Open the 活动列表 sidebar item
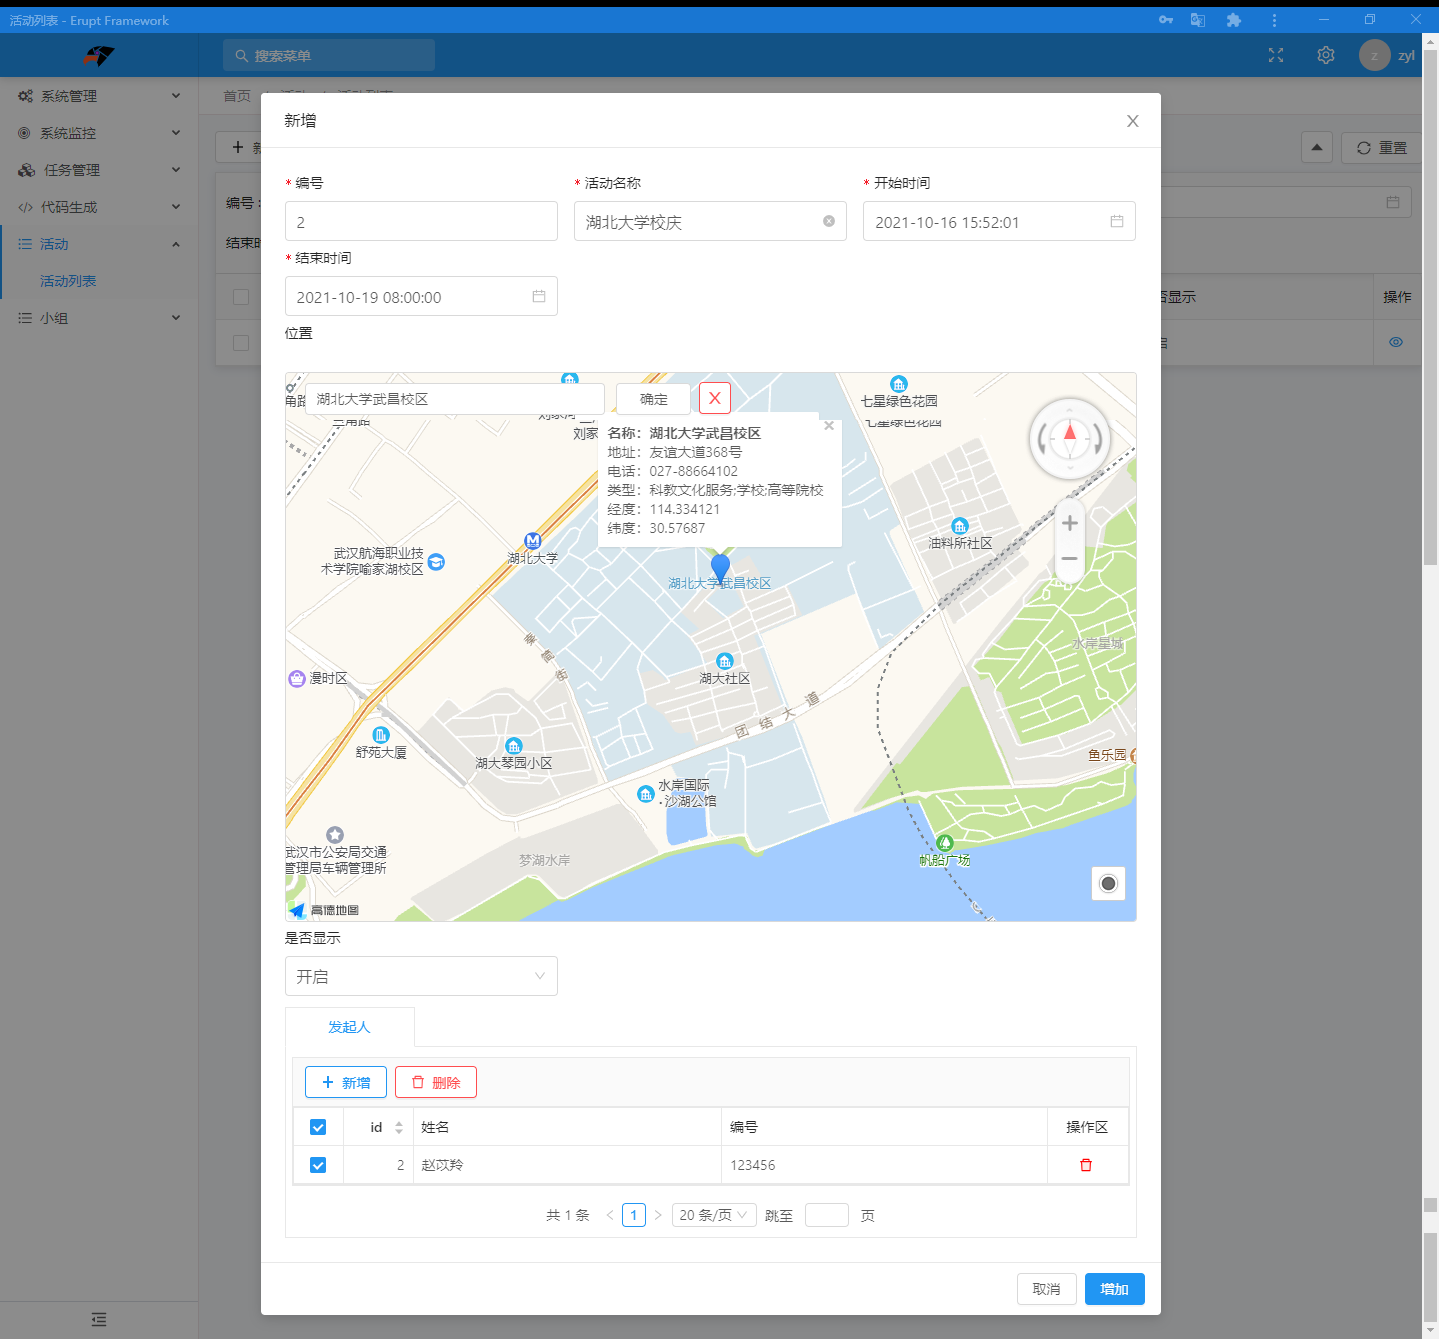Image resolution: width=1439 pixels, height=1339 pixels. pyautogui.click(x=68, y=281)
